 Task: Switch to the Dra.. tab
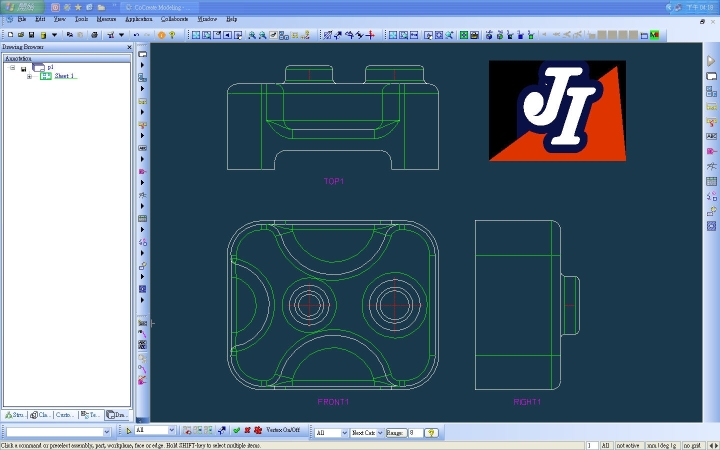click(x=117, y=415)
